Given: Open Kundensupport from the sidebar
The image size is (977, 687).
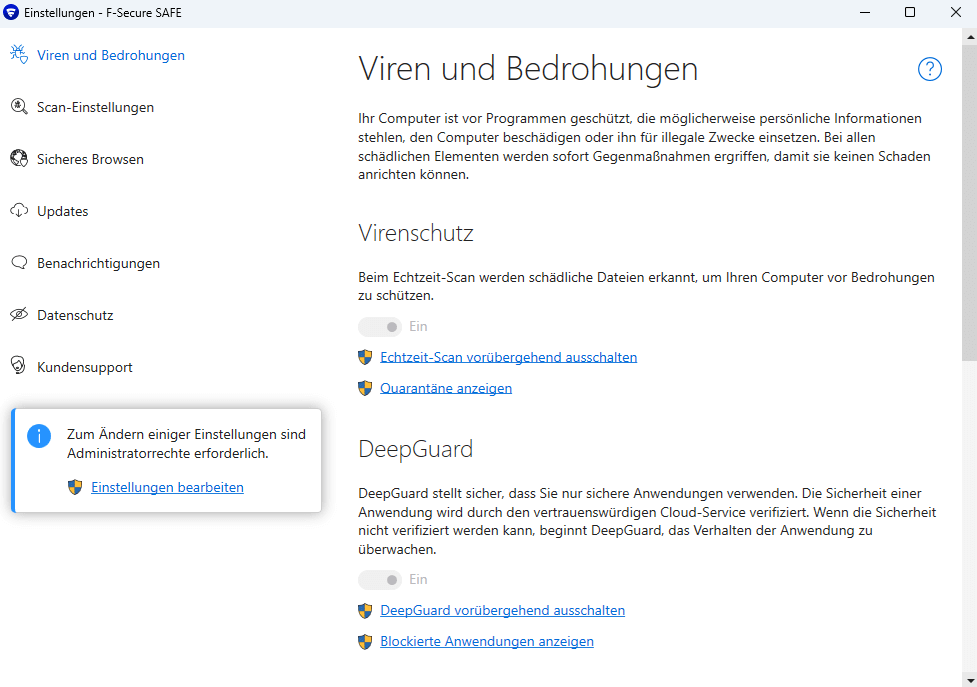Looking at the screenshot, I should pos(85,367).
